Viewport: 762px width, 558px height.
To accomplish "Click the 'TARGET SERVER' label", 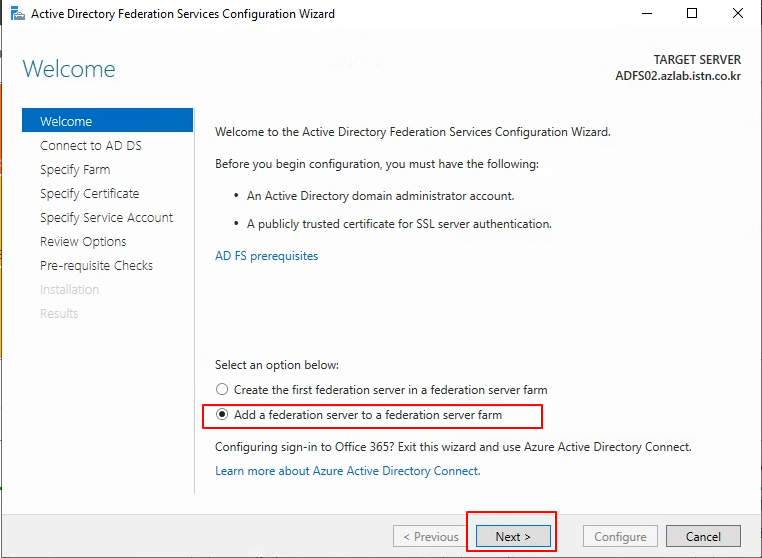I will [x=697, y=59].
